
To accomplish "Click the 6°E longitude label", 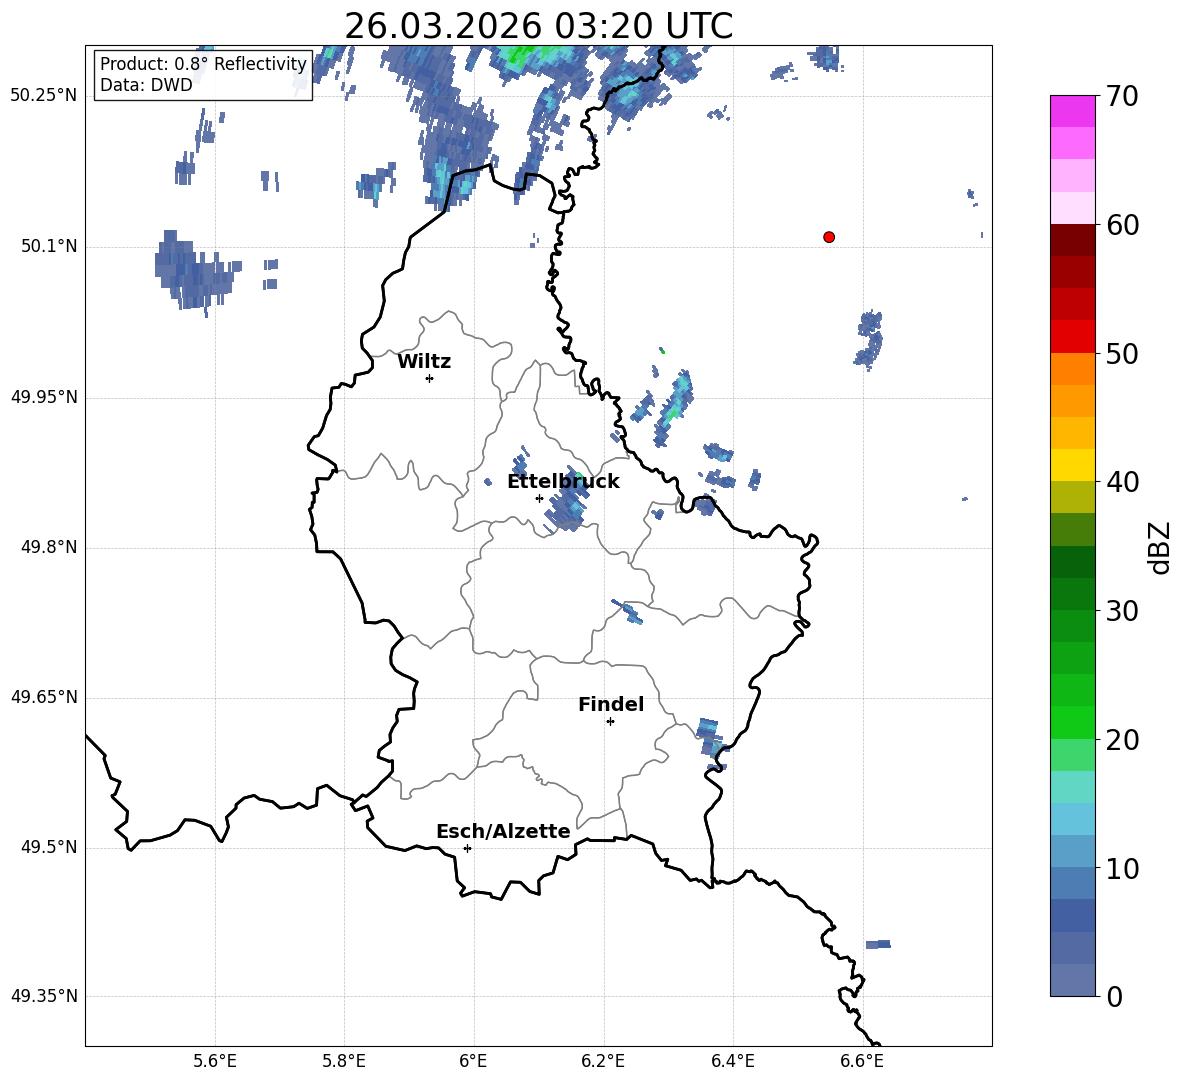I will point(473,1061).
